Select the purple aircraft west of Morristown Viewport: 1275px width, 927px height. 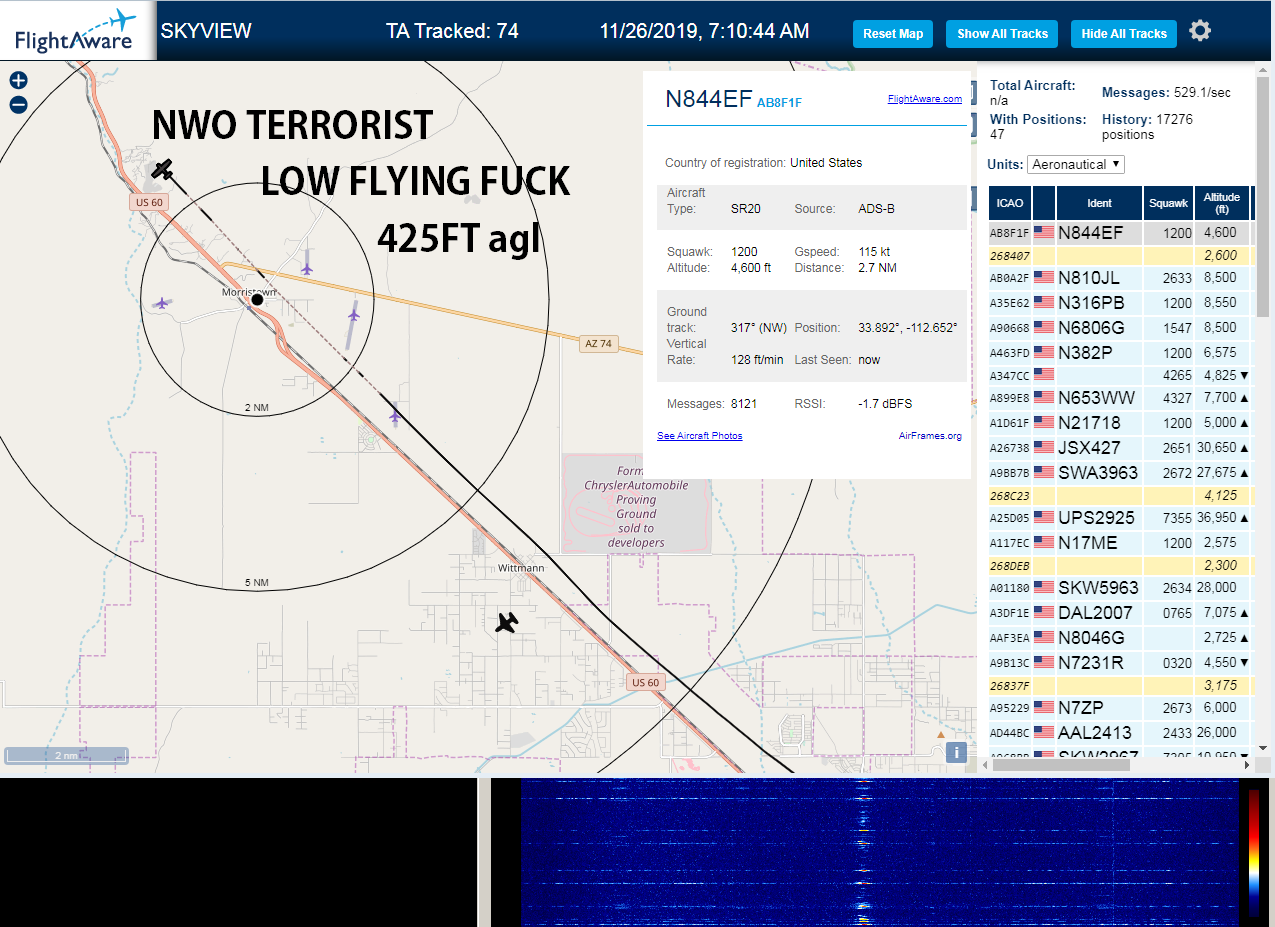coord(162,302)
